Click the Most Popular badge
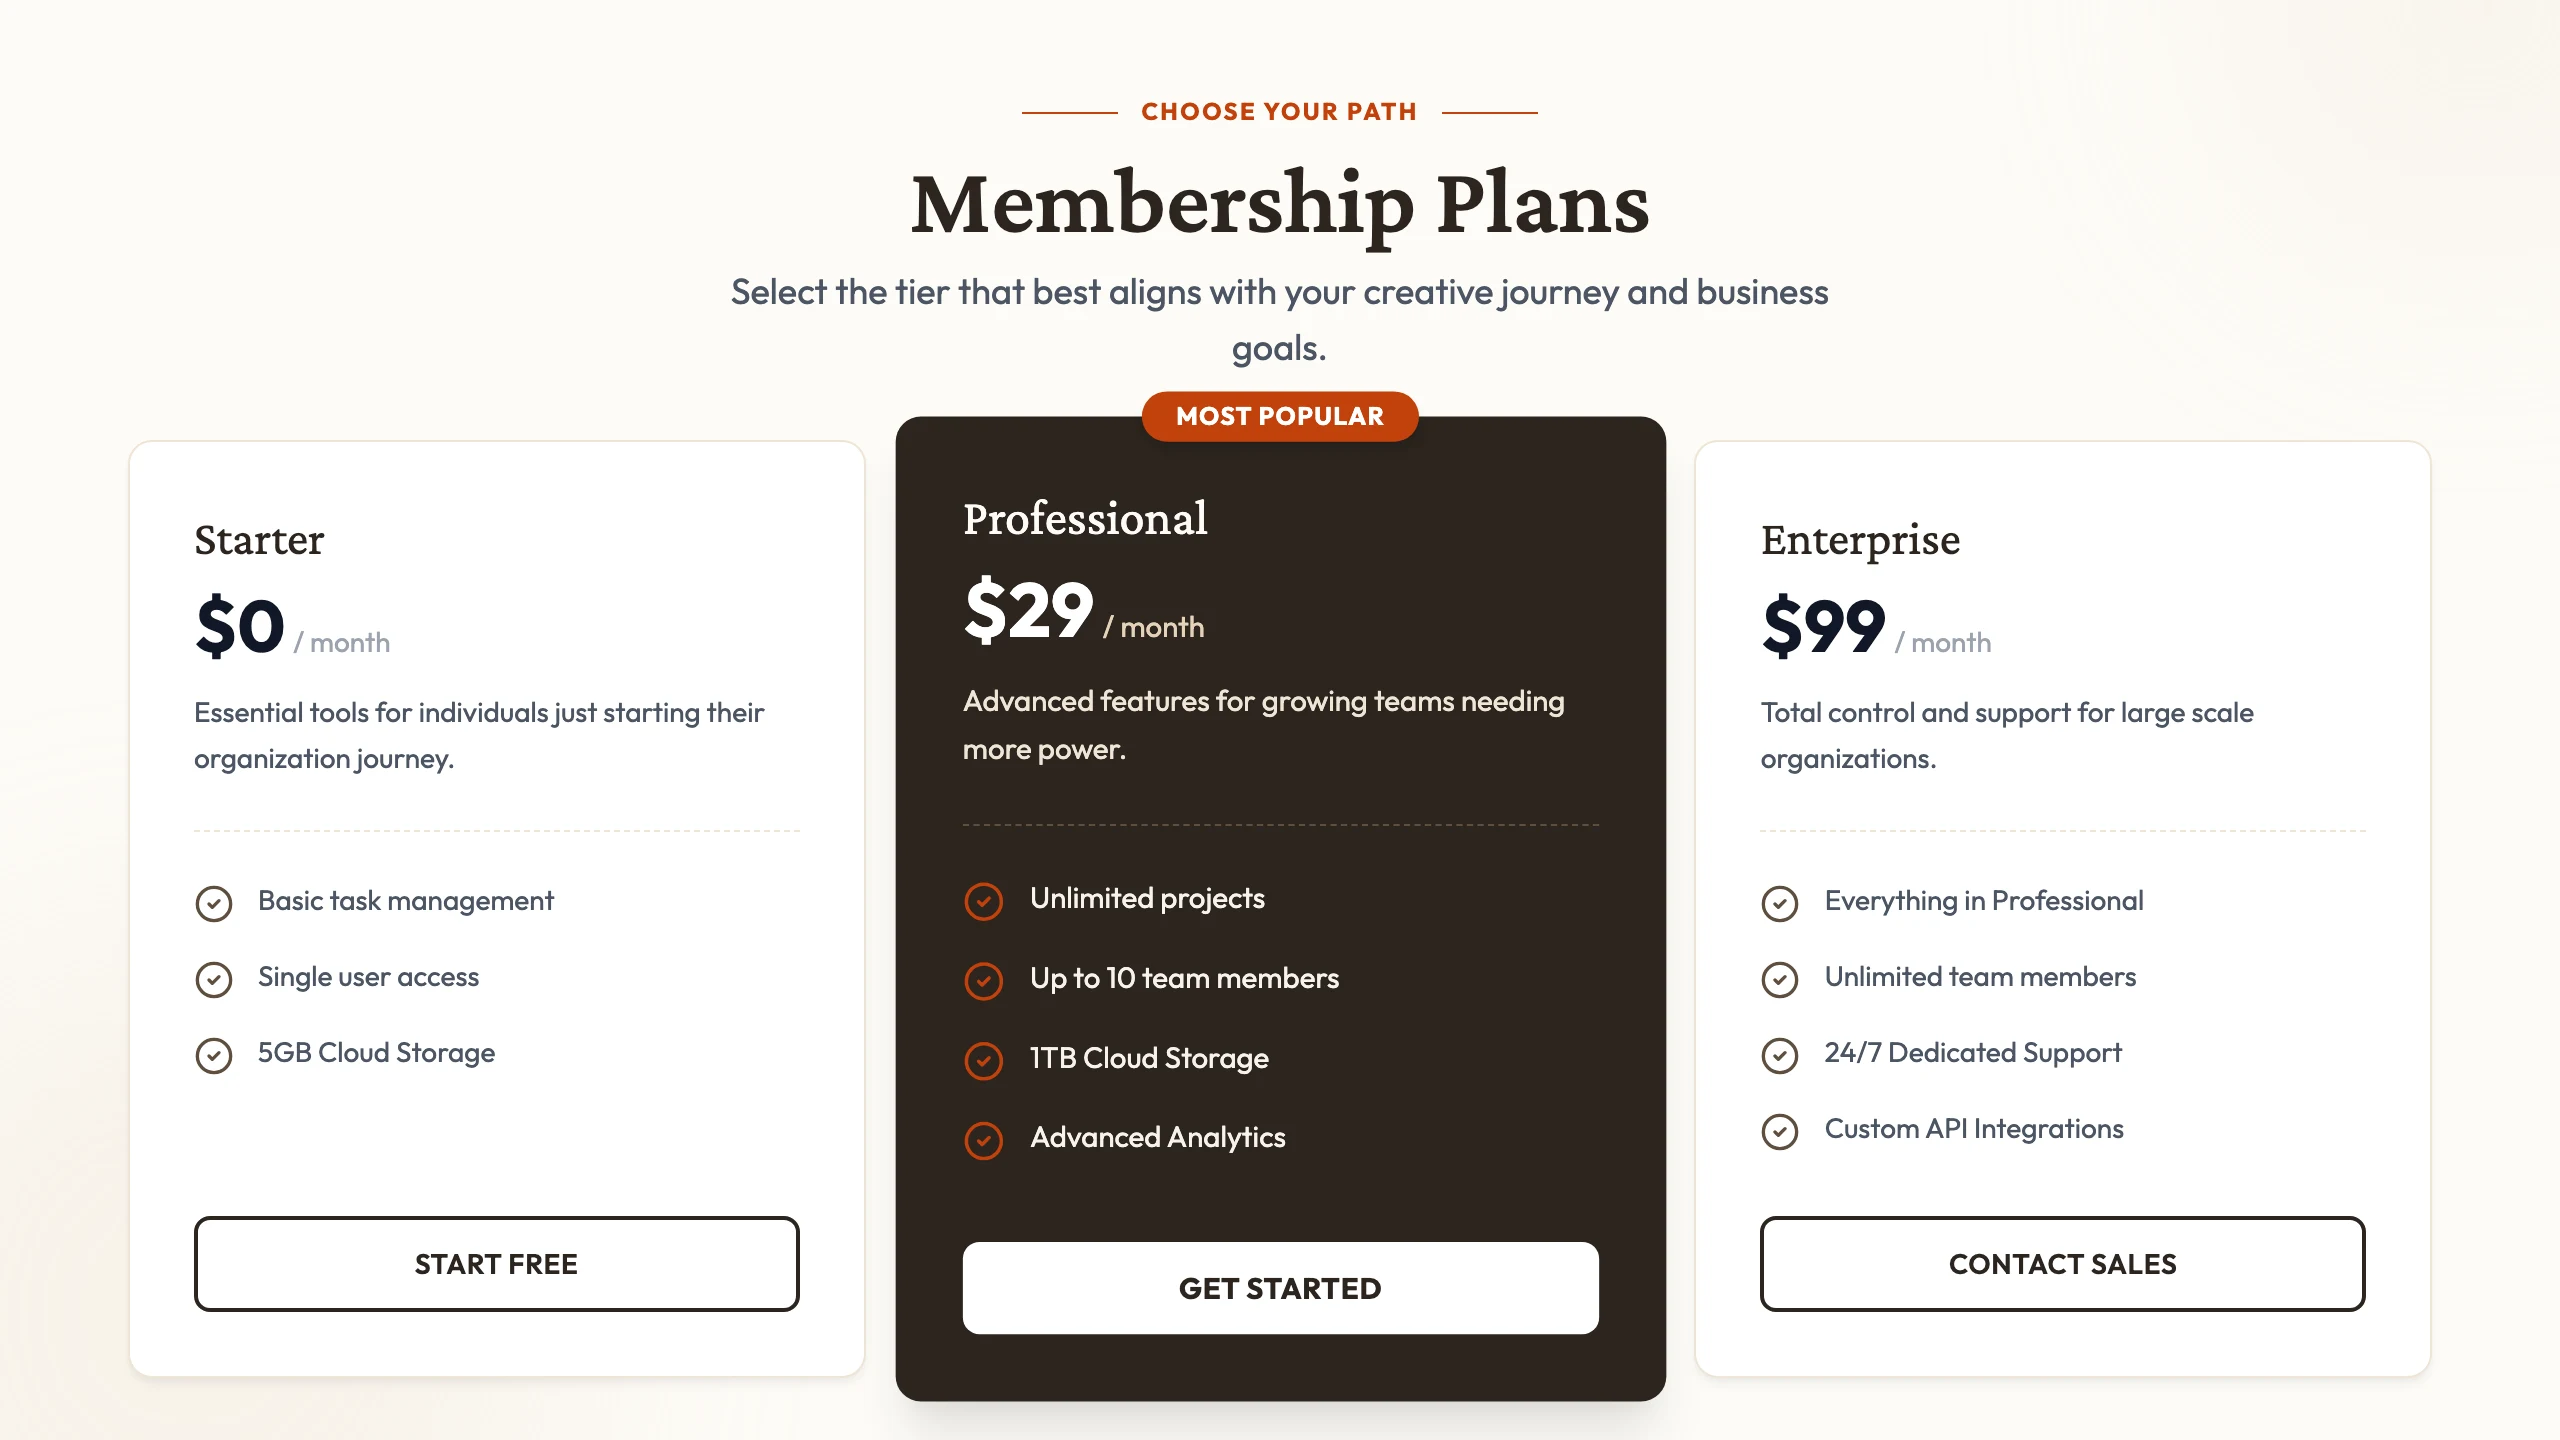Screen dimensions: 2560x1440 [1280, 416]
